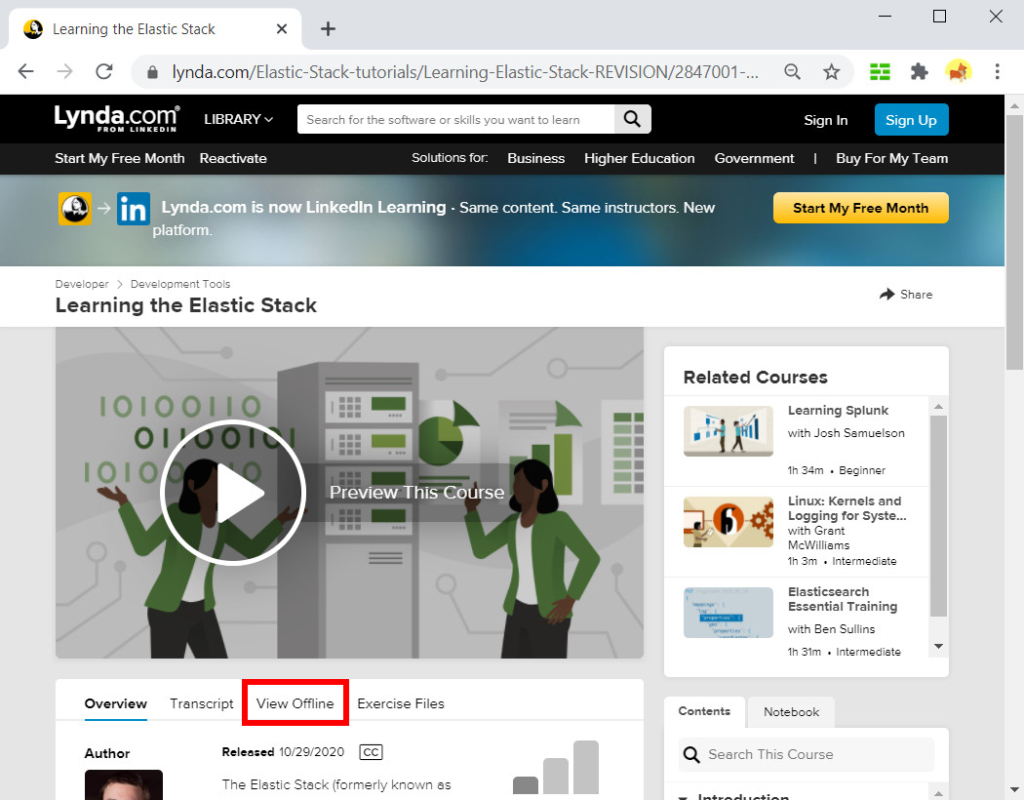The height and width of the screenshot is (800, 1024).
Task: Click the Search This Course magnifier icon
Action: coord(691,755)
